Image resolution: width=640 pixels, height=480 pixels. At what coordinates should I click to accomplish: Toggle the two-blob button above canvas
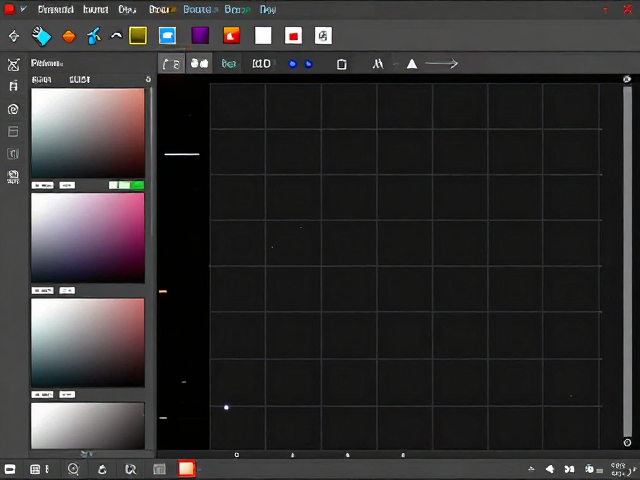click(200, 63)
